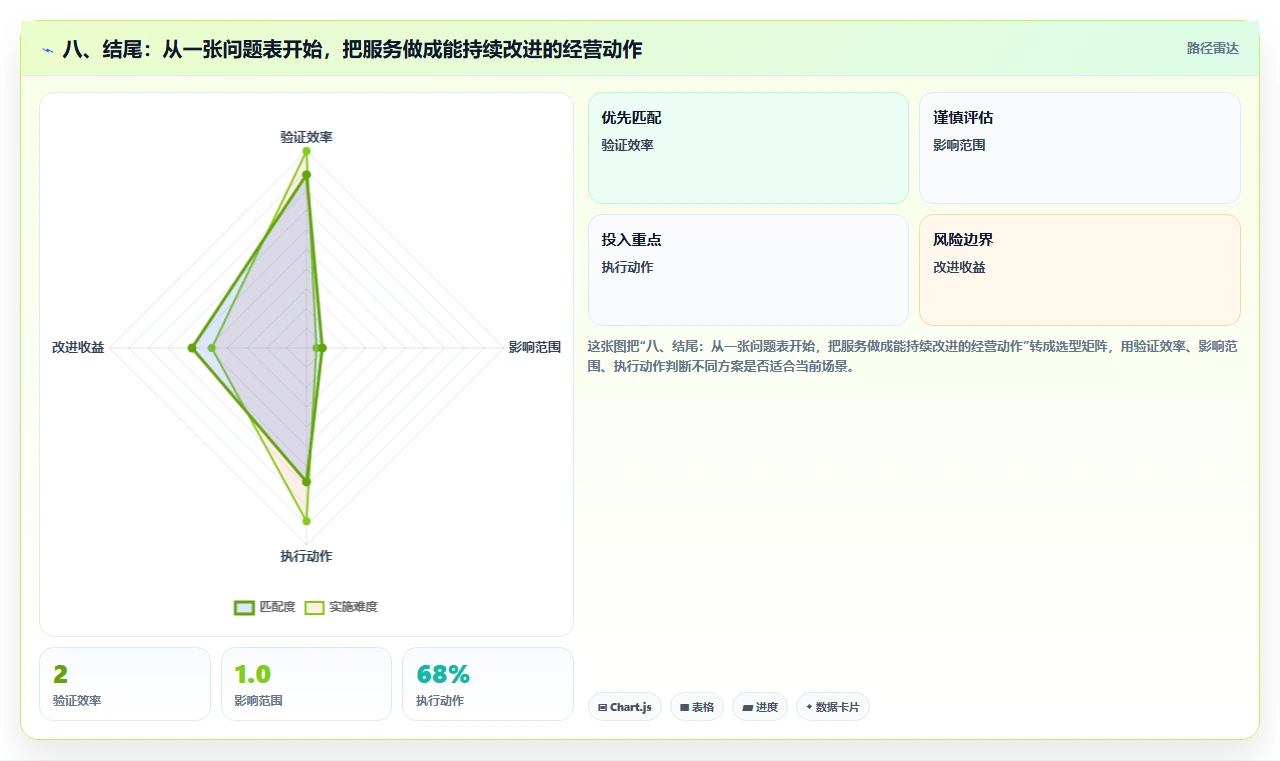Click the 数据卡片 tag chip
The image size is (1280, 761).
(x=833, y=707)
